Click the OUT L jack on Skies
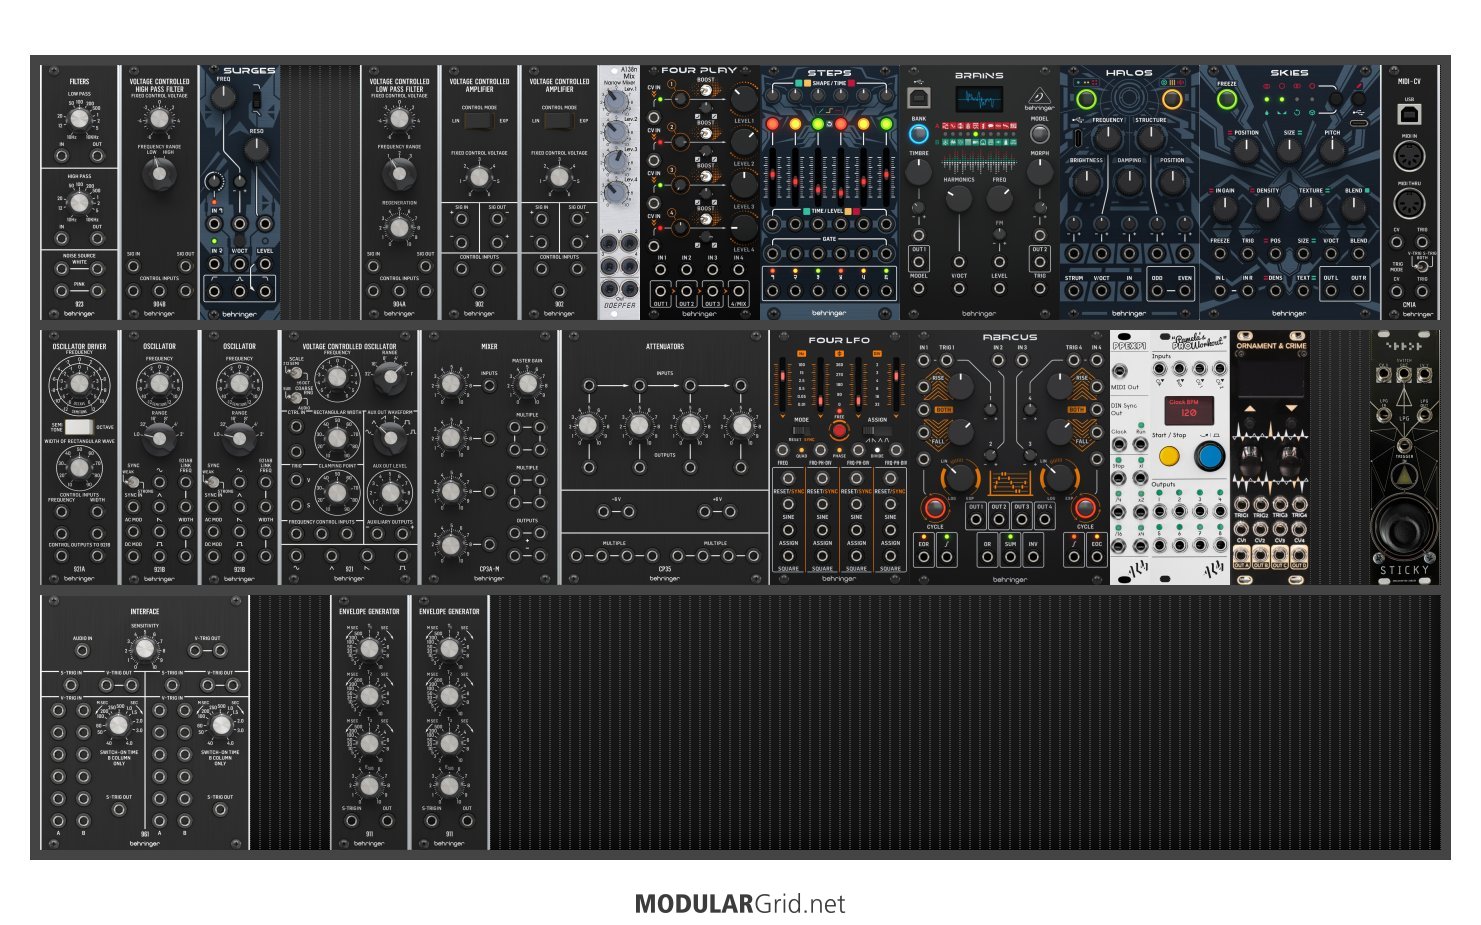The height and width of the screenshot is (925, 1481). (x=1330, y=291)
